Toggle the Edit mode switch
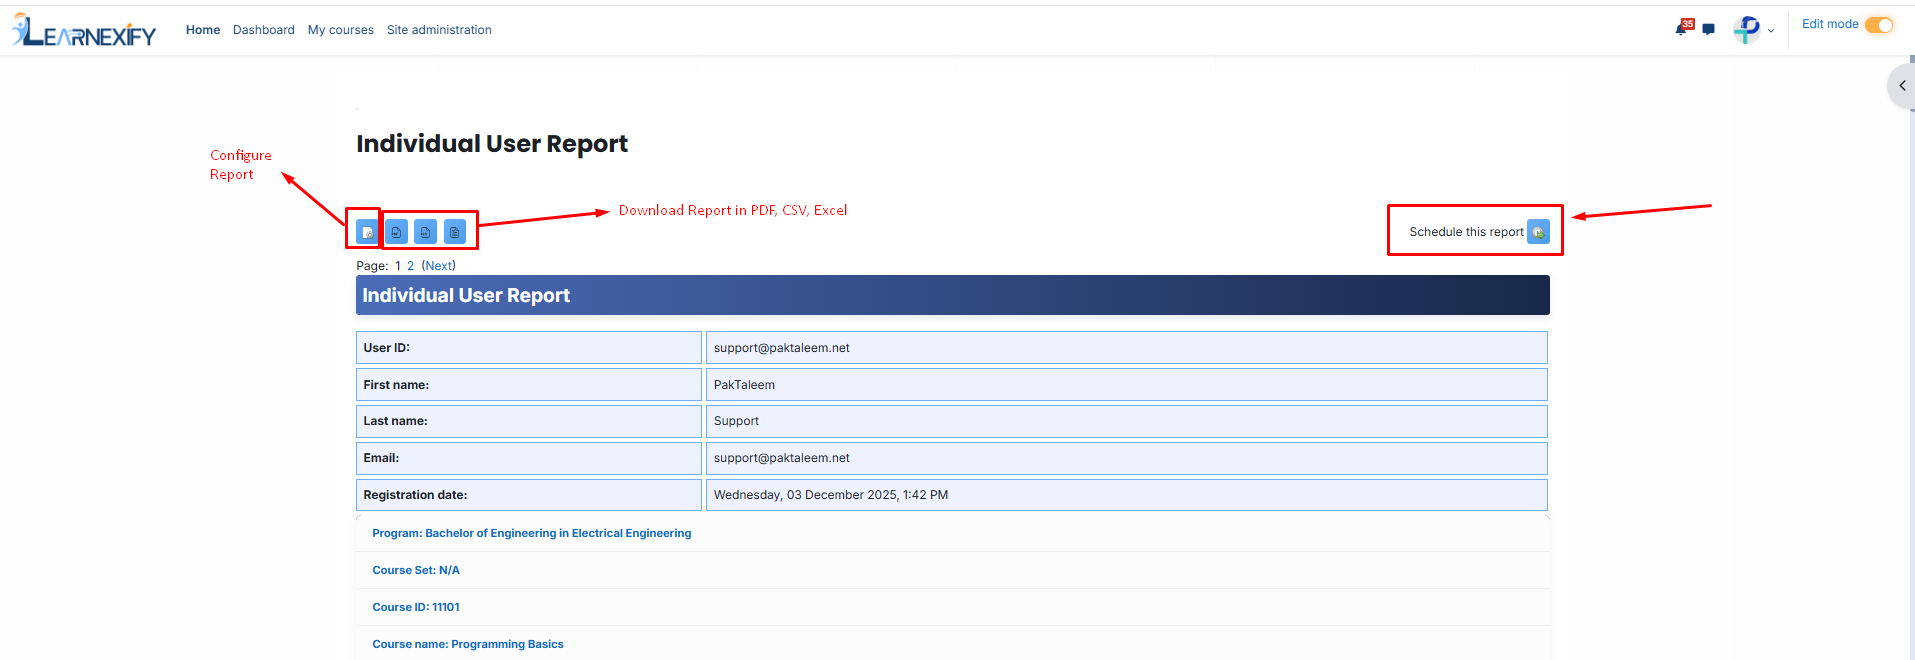Image resolution: width=1915 pixels, height=660 pixels. pyautogui.click(x=1879, y=25)
